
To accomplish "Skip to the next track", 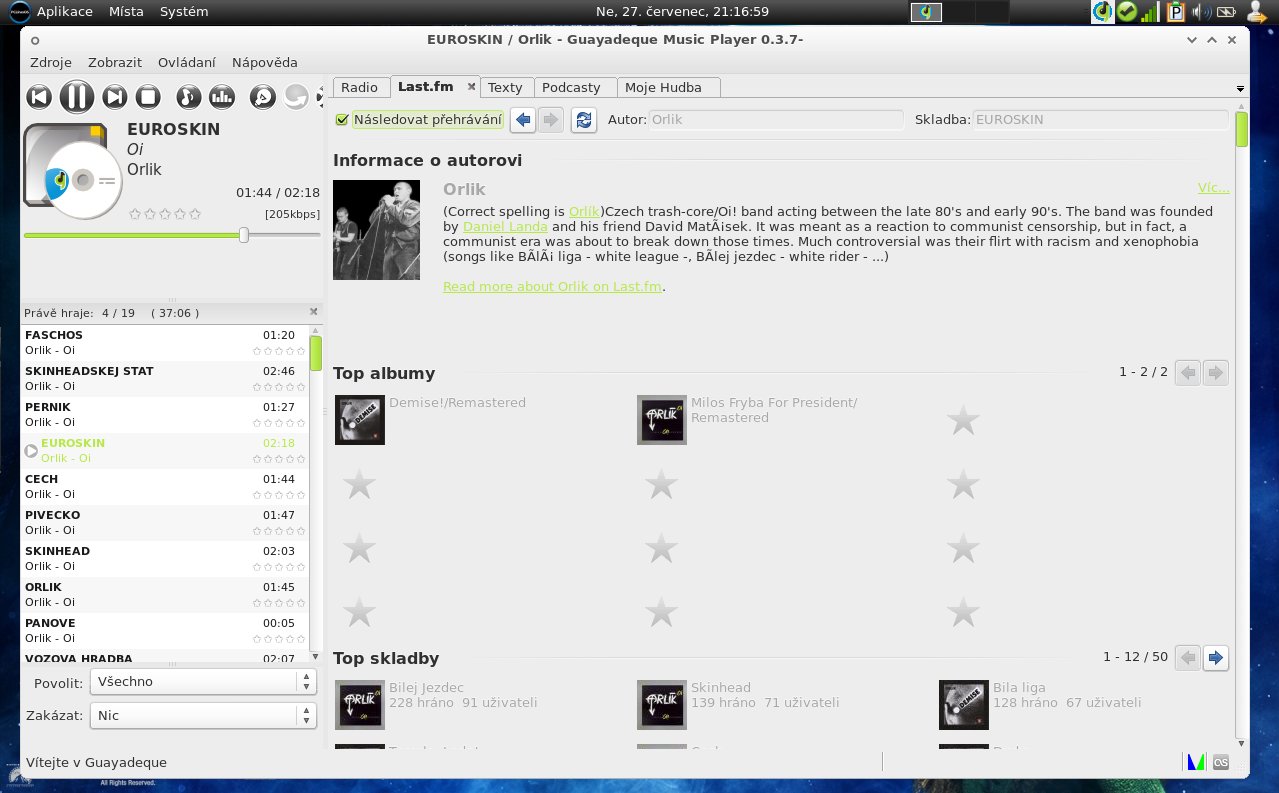I will tap(115, 97).
